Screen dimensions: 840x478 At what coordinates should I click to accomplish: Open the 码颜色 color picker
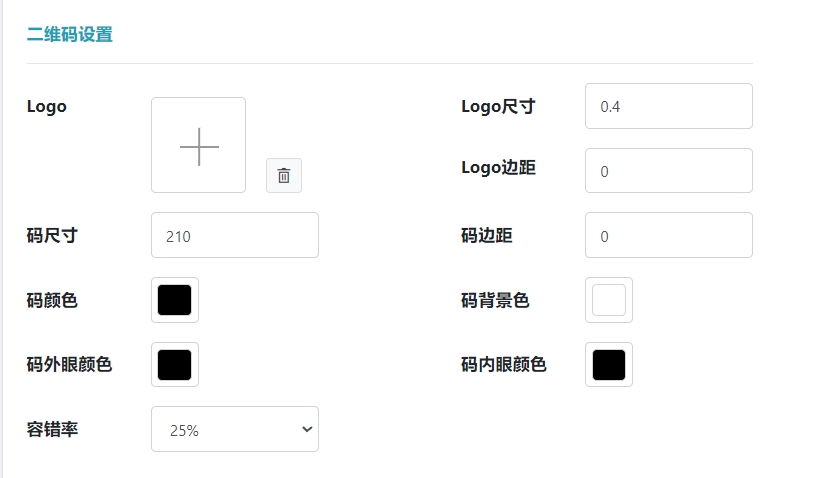click(x=175, y=300)
